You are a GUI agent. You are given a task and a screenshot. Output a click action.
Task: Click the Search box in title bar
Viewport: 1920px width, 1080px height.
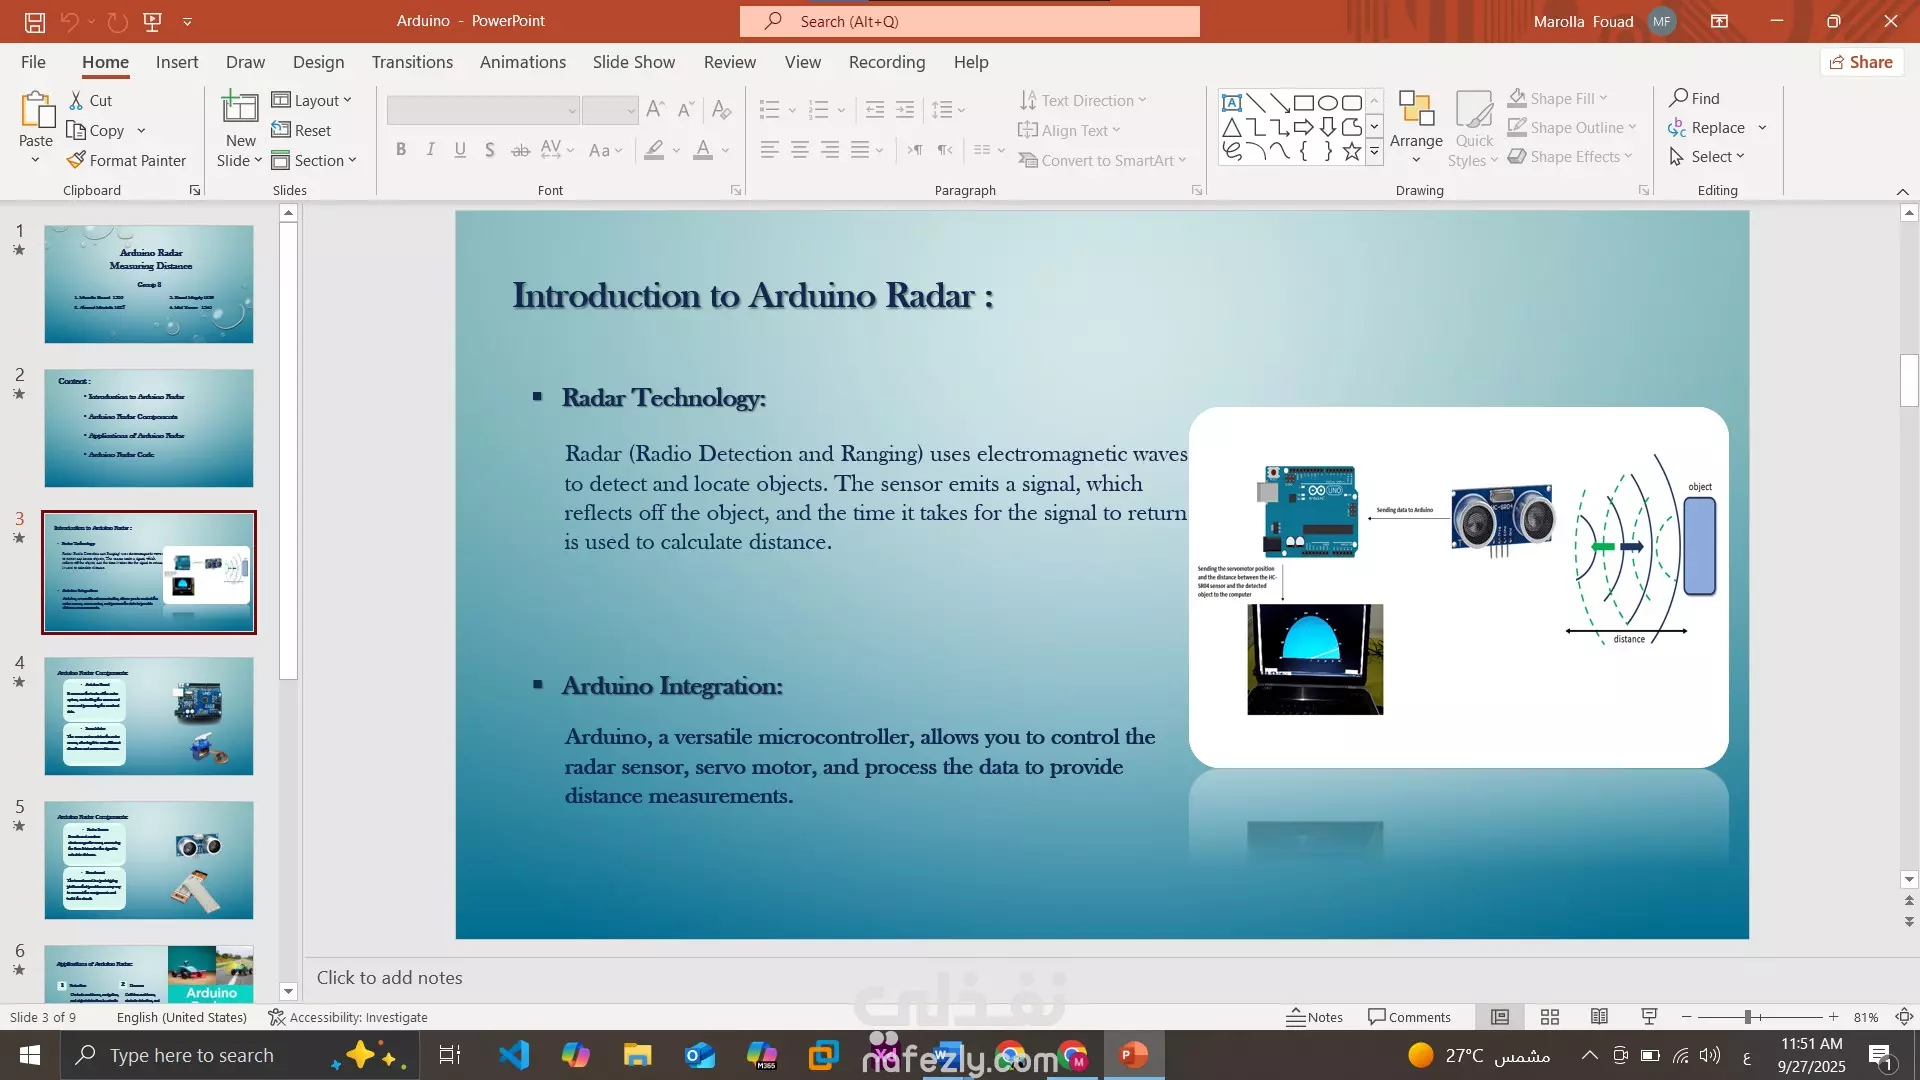pyautogui.click(x=970, y=21)
